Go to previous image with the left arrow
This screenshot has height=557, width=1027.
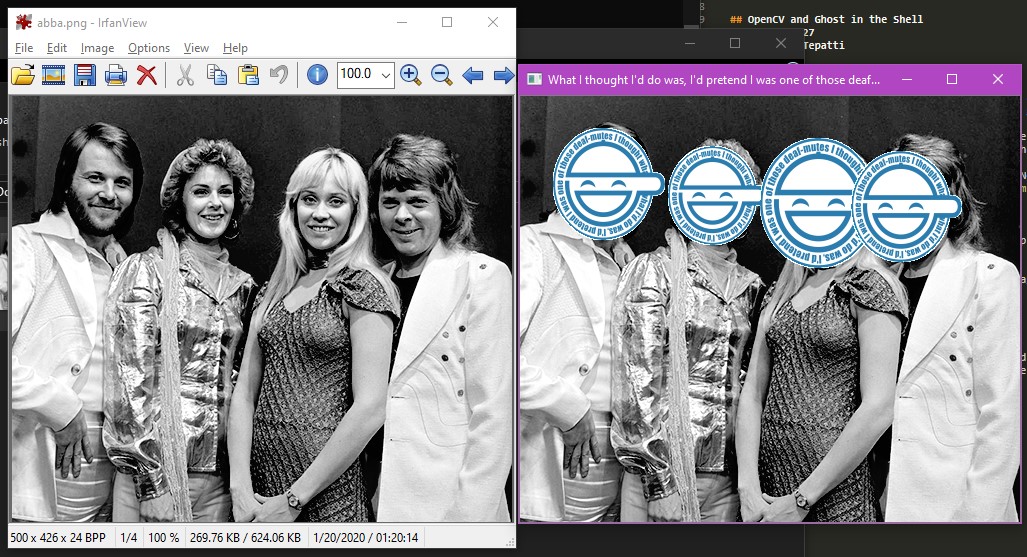[472, 75]
